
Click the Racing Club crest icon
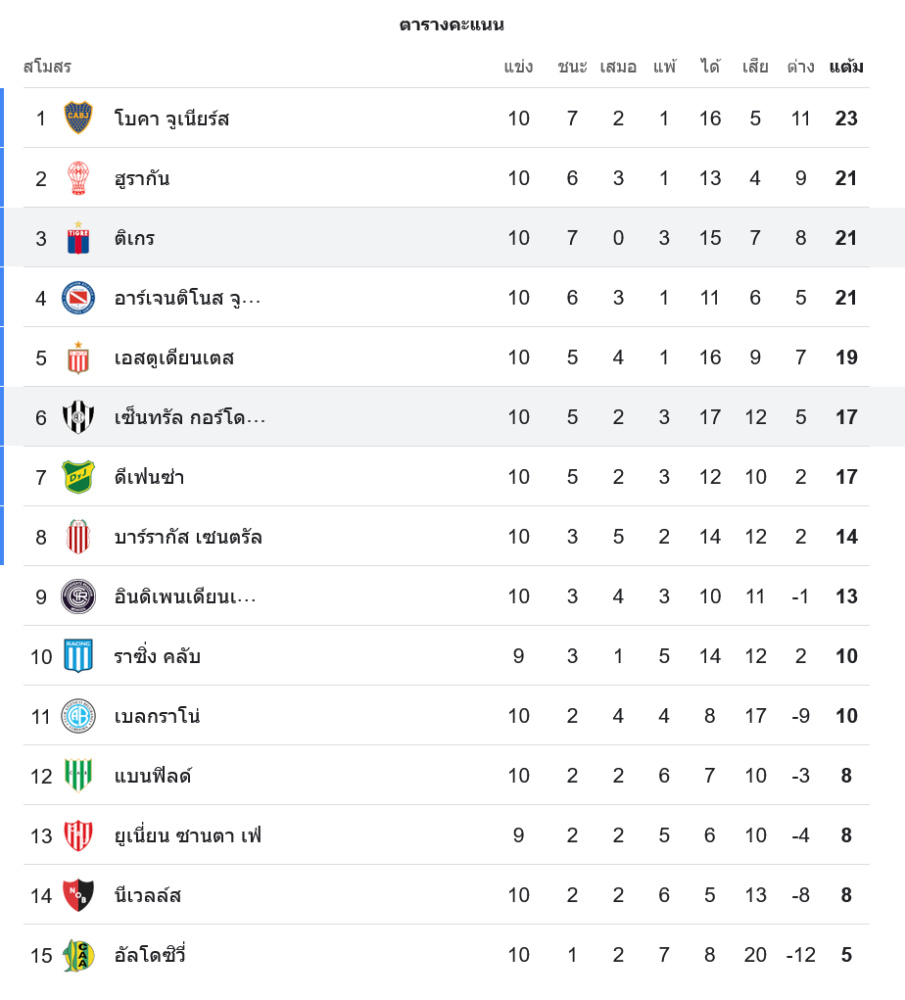pos(78,656)
